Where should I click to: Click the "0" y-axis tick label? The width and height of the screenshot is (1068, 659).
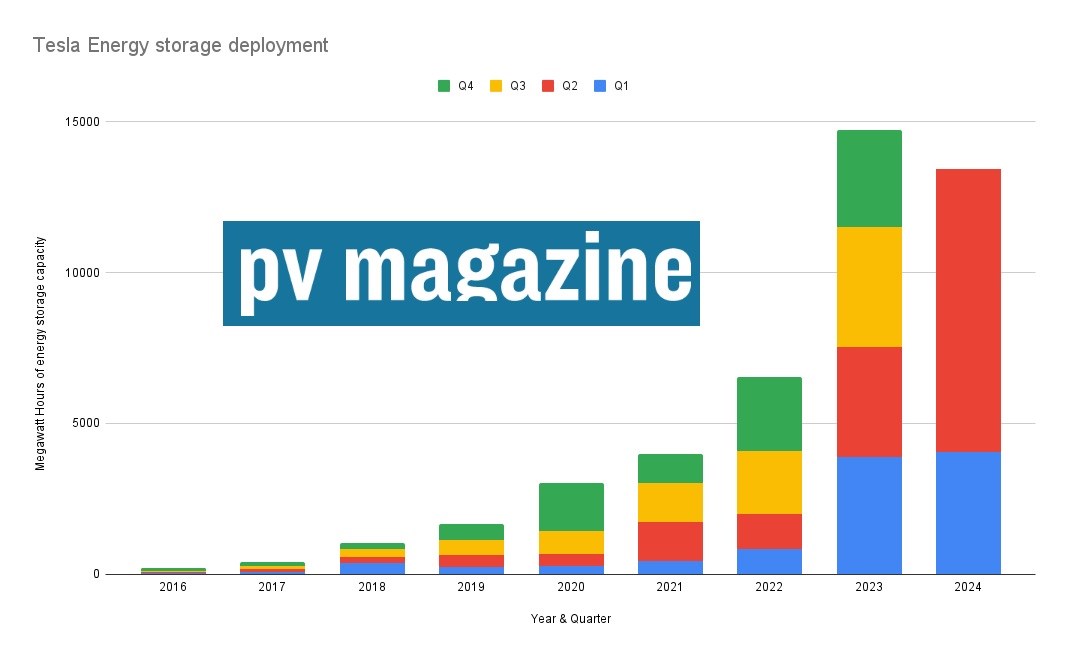coord(97,575)
